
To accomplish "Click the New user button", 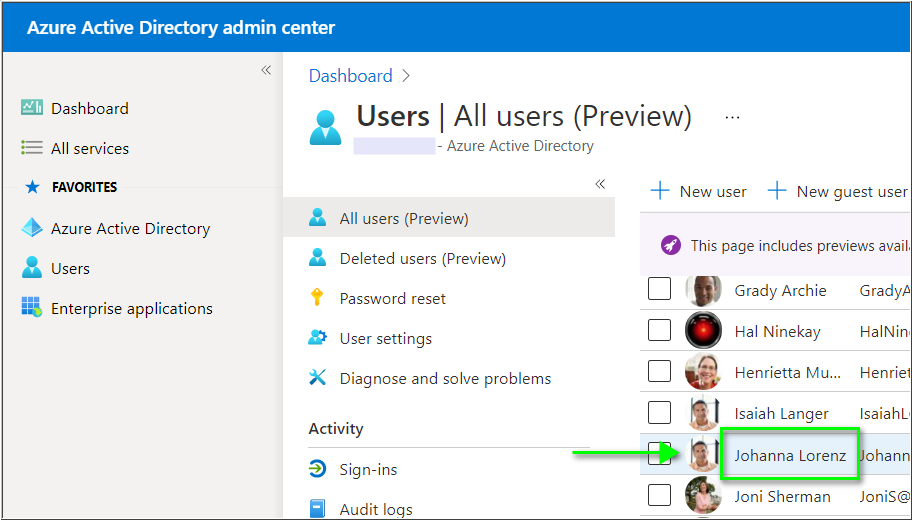I will [699, 191].
